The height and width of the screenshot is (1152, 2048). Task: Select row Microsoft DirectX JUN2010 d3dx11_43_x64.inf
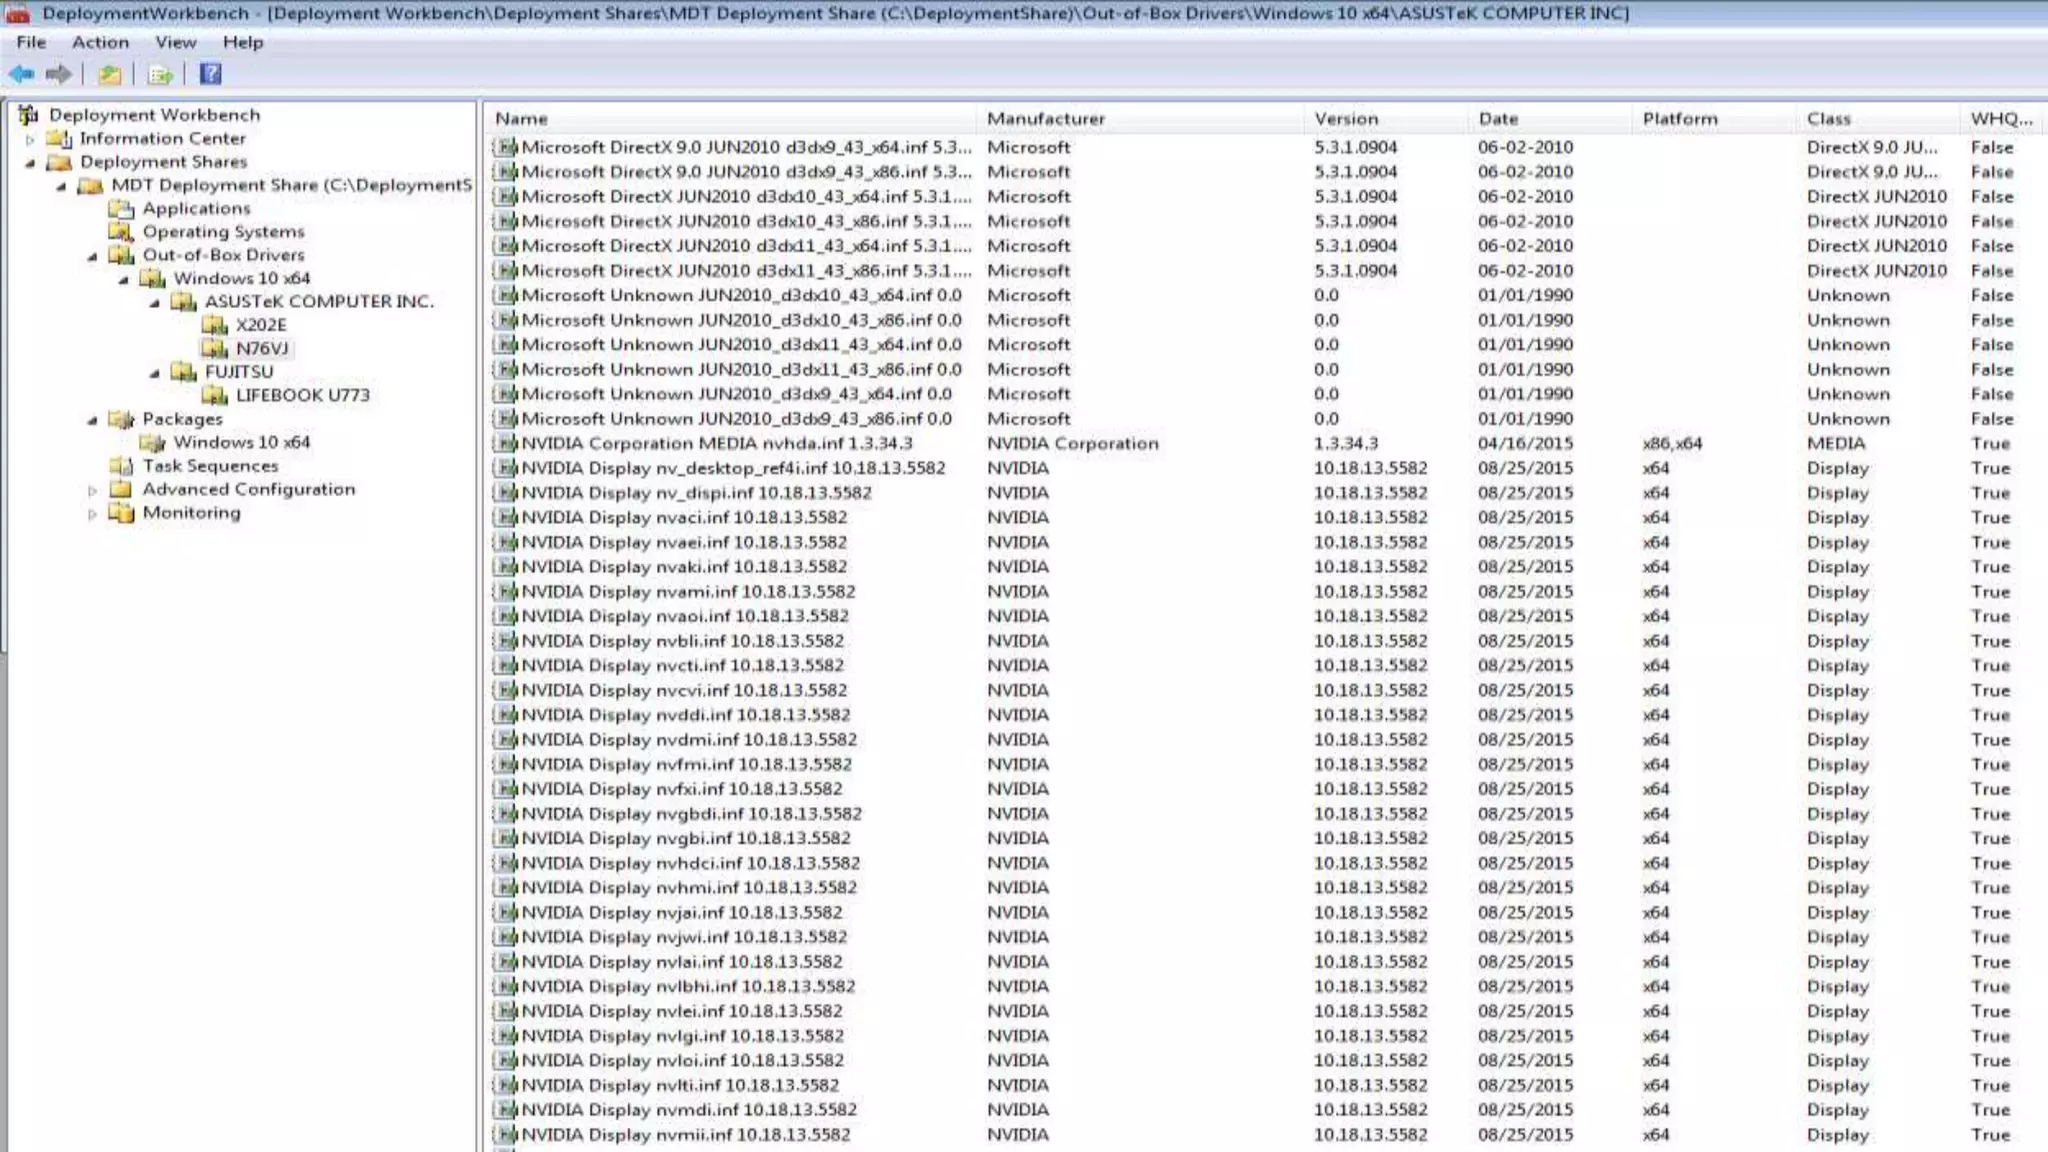(1266, 246)
